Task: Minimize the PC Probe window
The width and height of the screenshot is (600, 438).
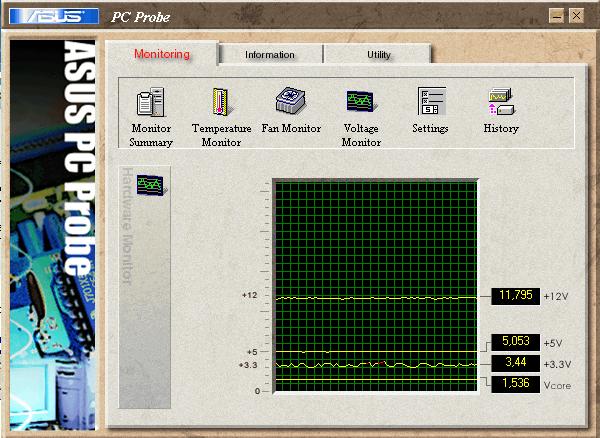Action: tap(556, 16)
